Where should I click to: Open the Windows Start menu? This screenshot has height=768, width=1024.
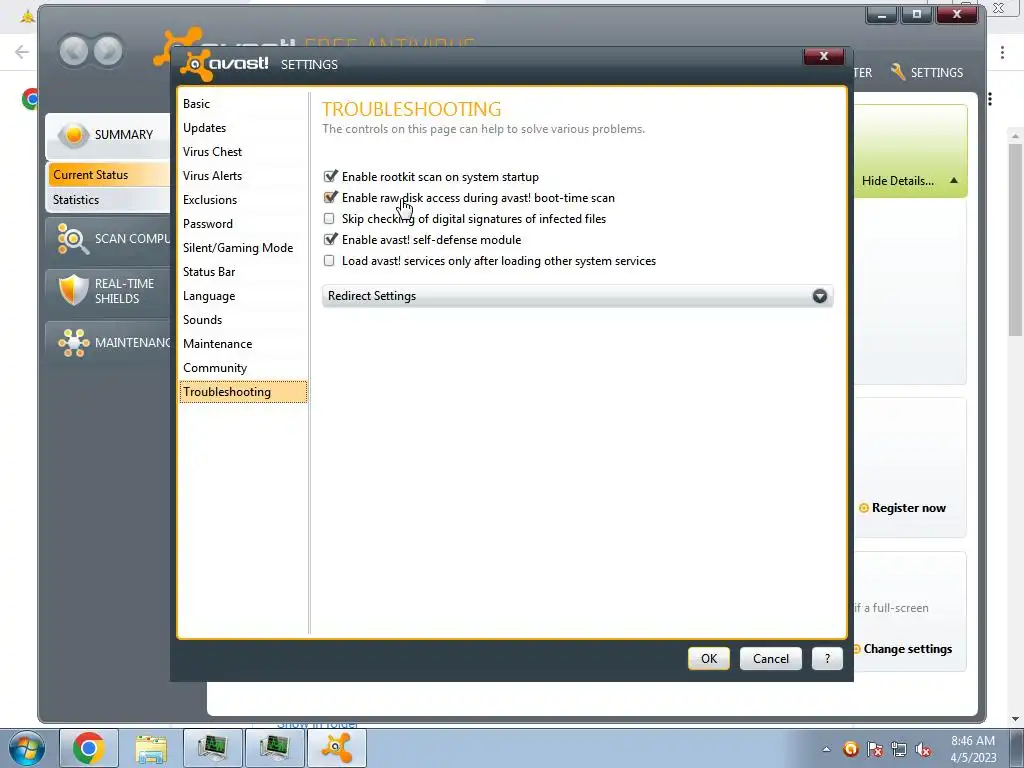click(x=25, y=748)
